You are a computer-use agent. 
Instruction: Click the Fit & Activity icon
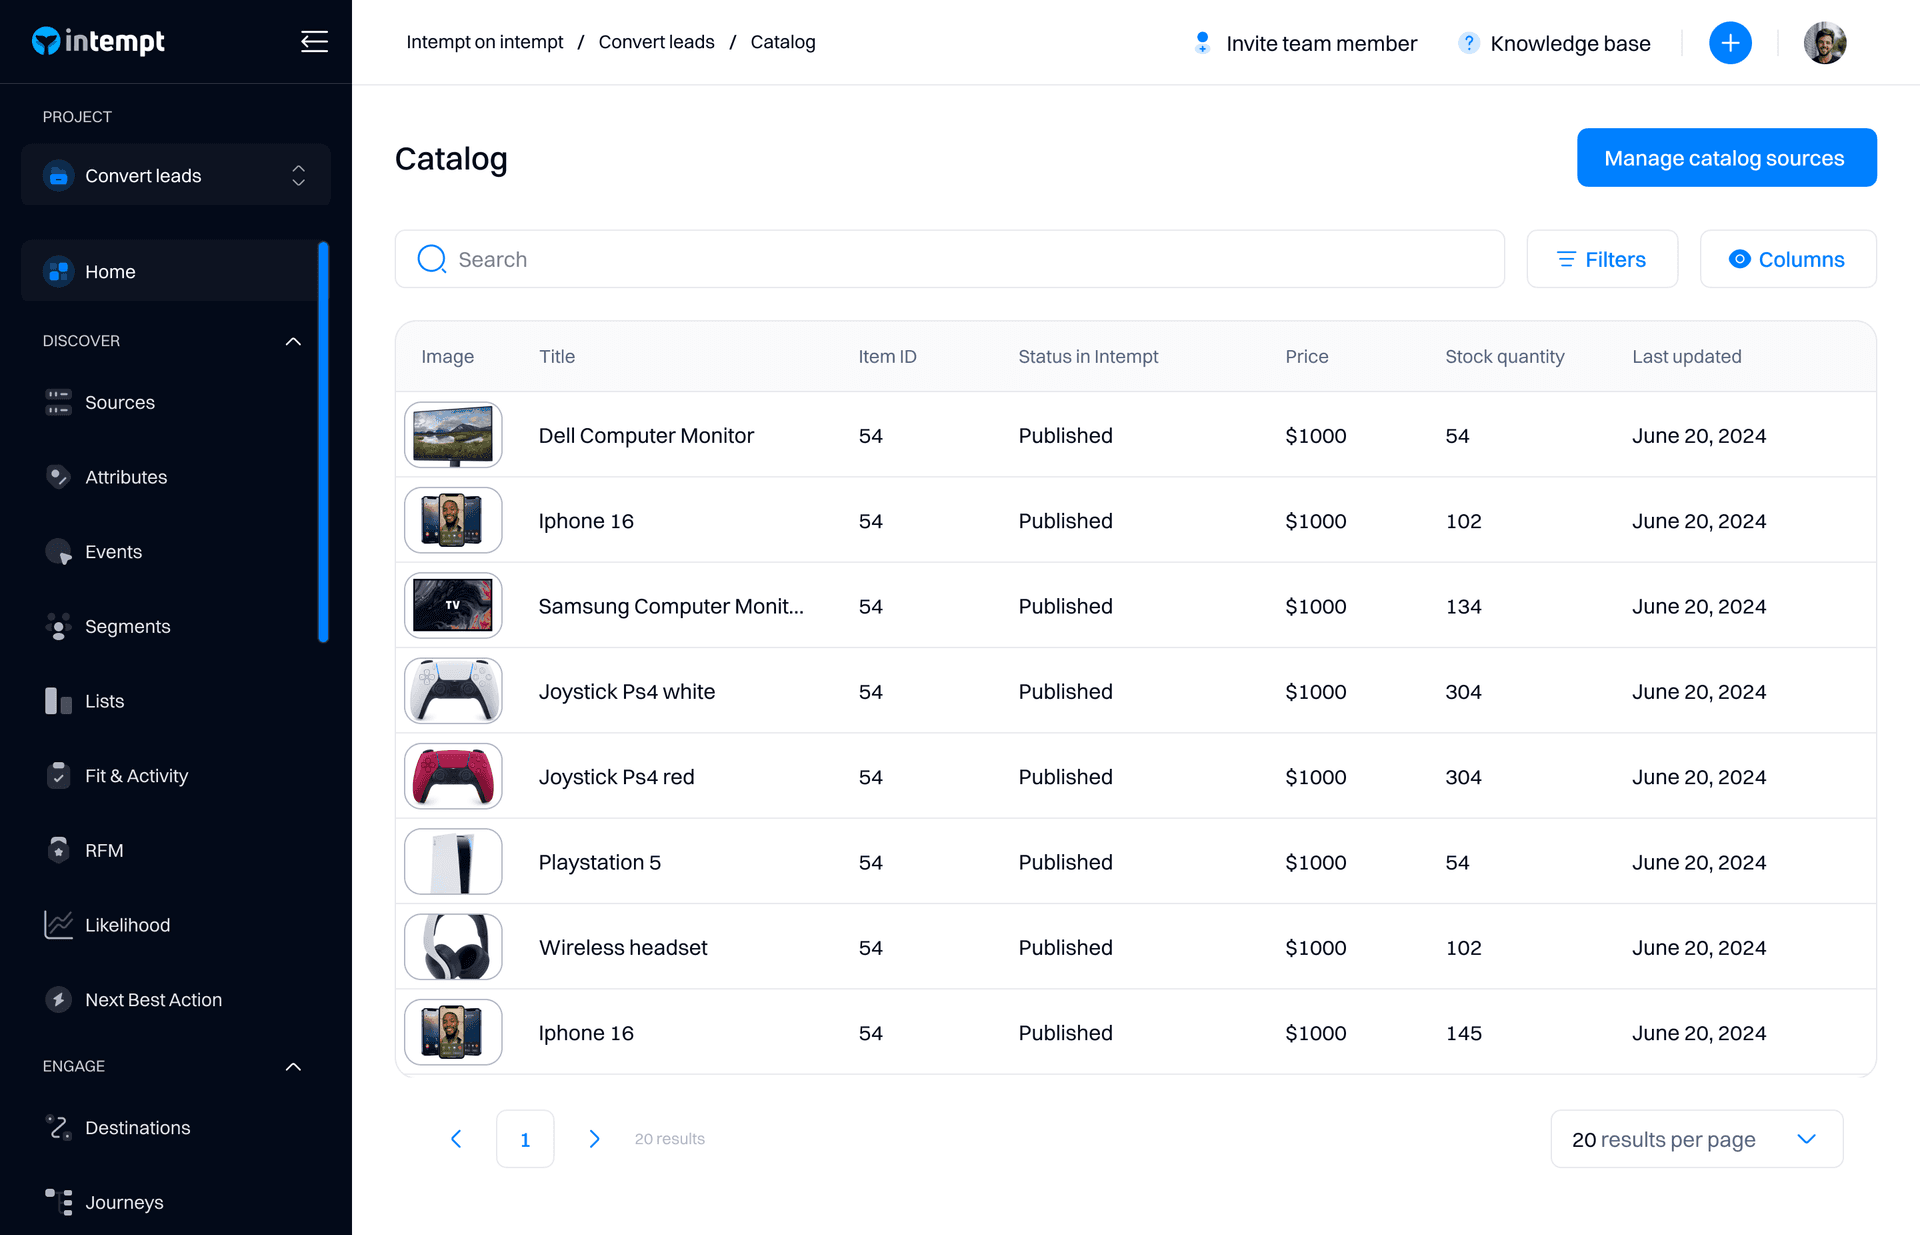pos(59,775)
